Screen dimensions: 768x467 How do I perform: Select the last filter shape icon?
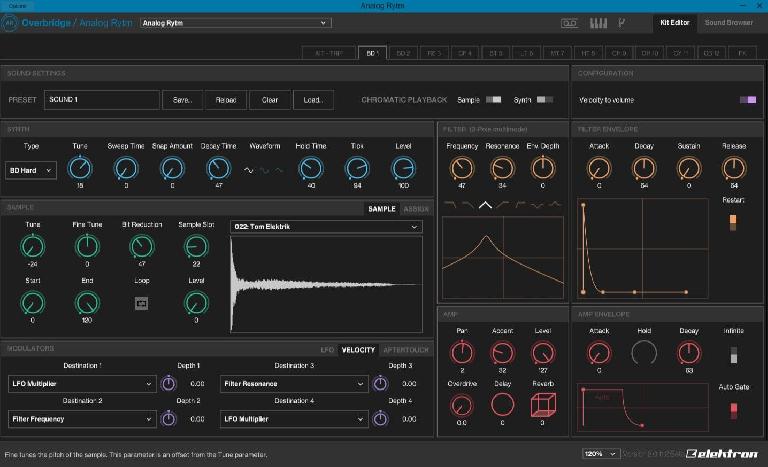554,205
